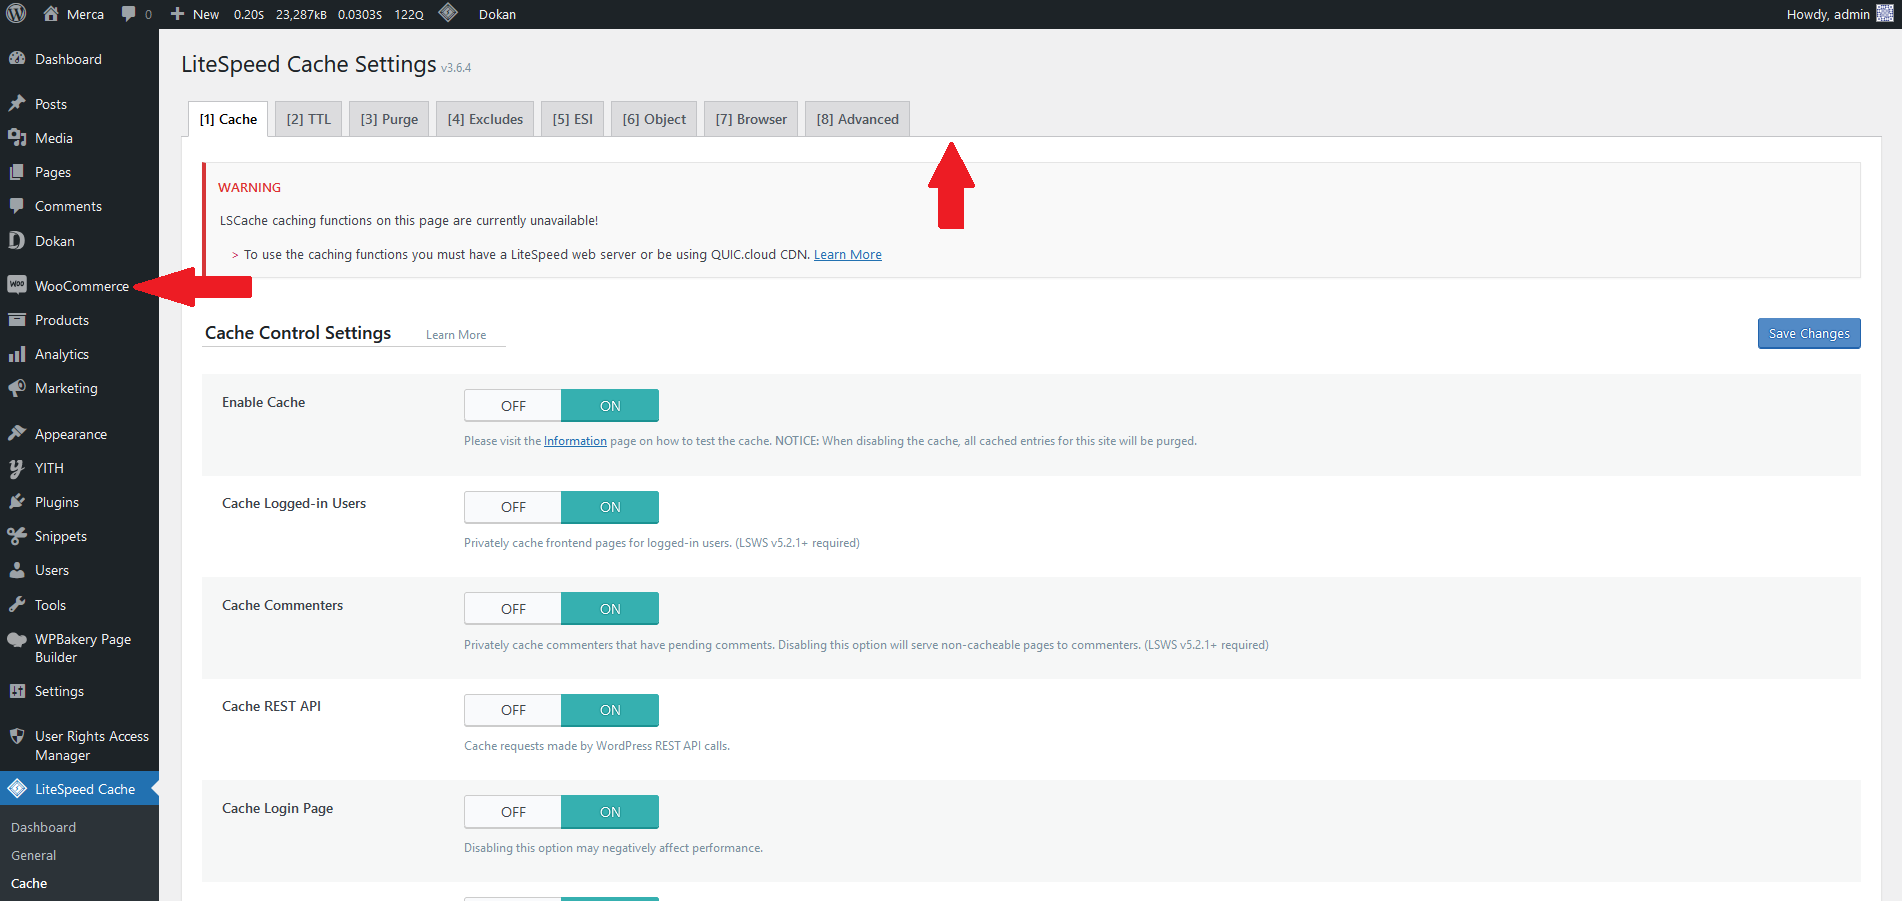The height and width of the screenshot is (901, 1903).
Task: Click the Settings sliders icon
Action: pyautogui.click(x=17, y=691)
